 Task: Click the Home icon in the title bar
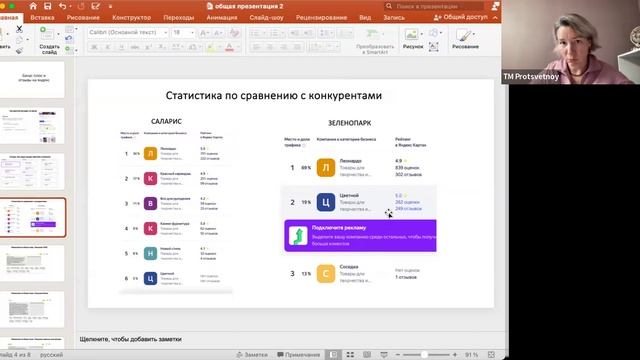33,6
